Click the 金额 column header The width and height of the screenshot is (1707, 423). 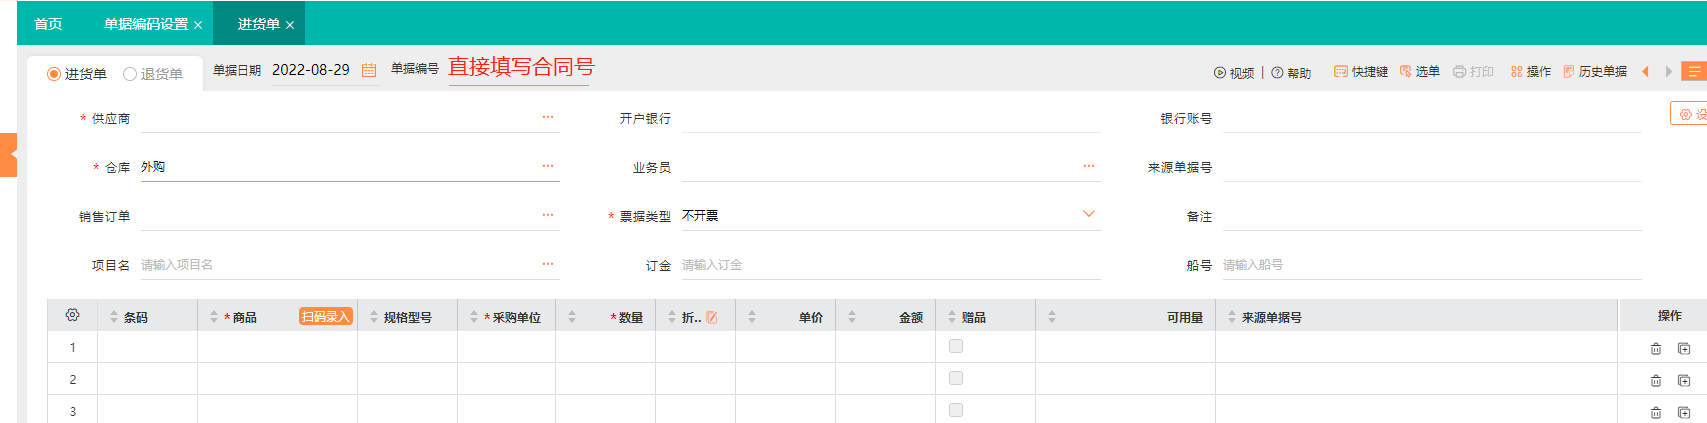tap(886, 317)
